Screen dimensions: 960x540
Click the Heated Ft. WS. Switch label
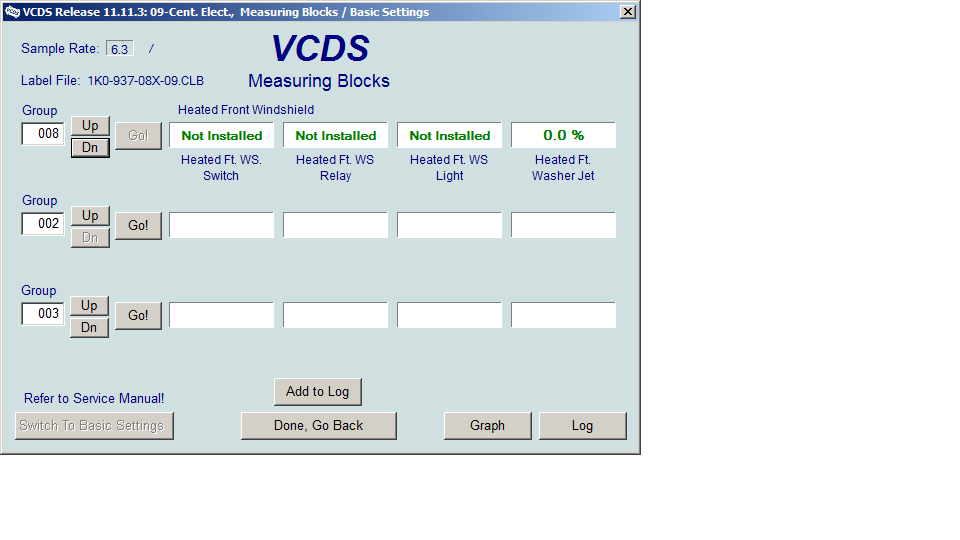221,168
